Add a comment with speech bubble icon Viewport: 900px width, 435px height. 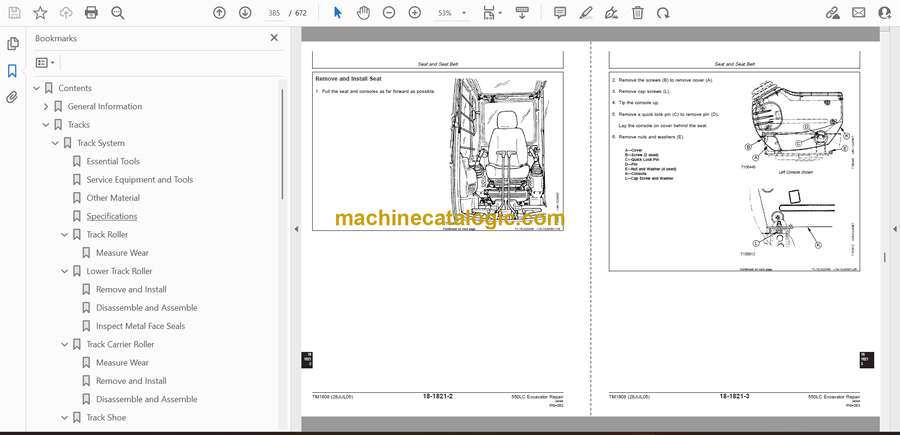point(560,13)
